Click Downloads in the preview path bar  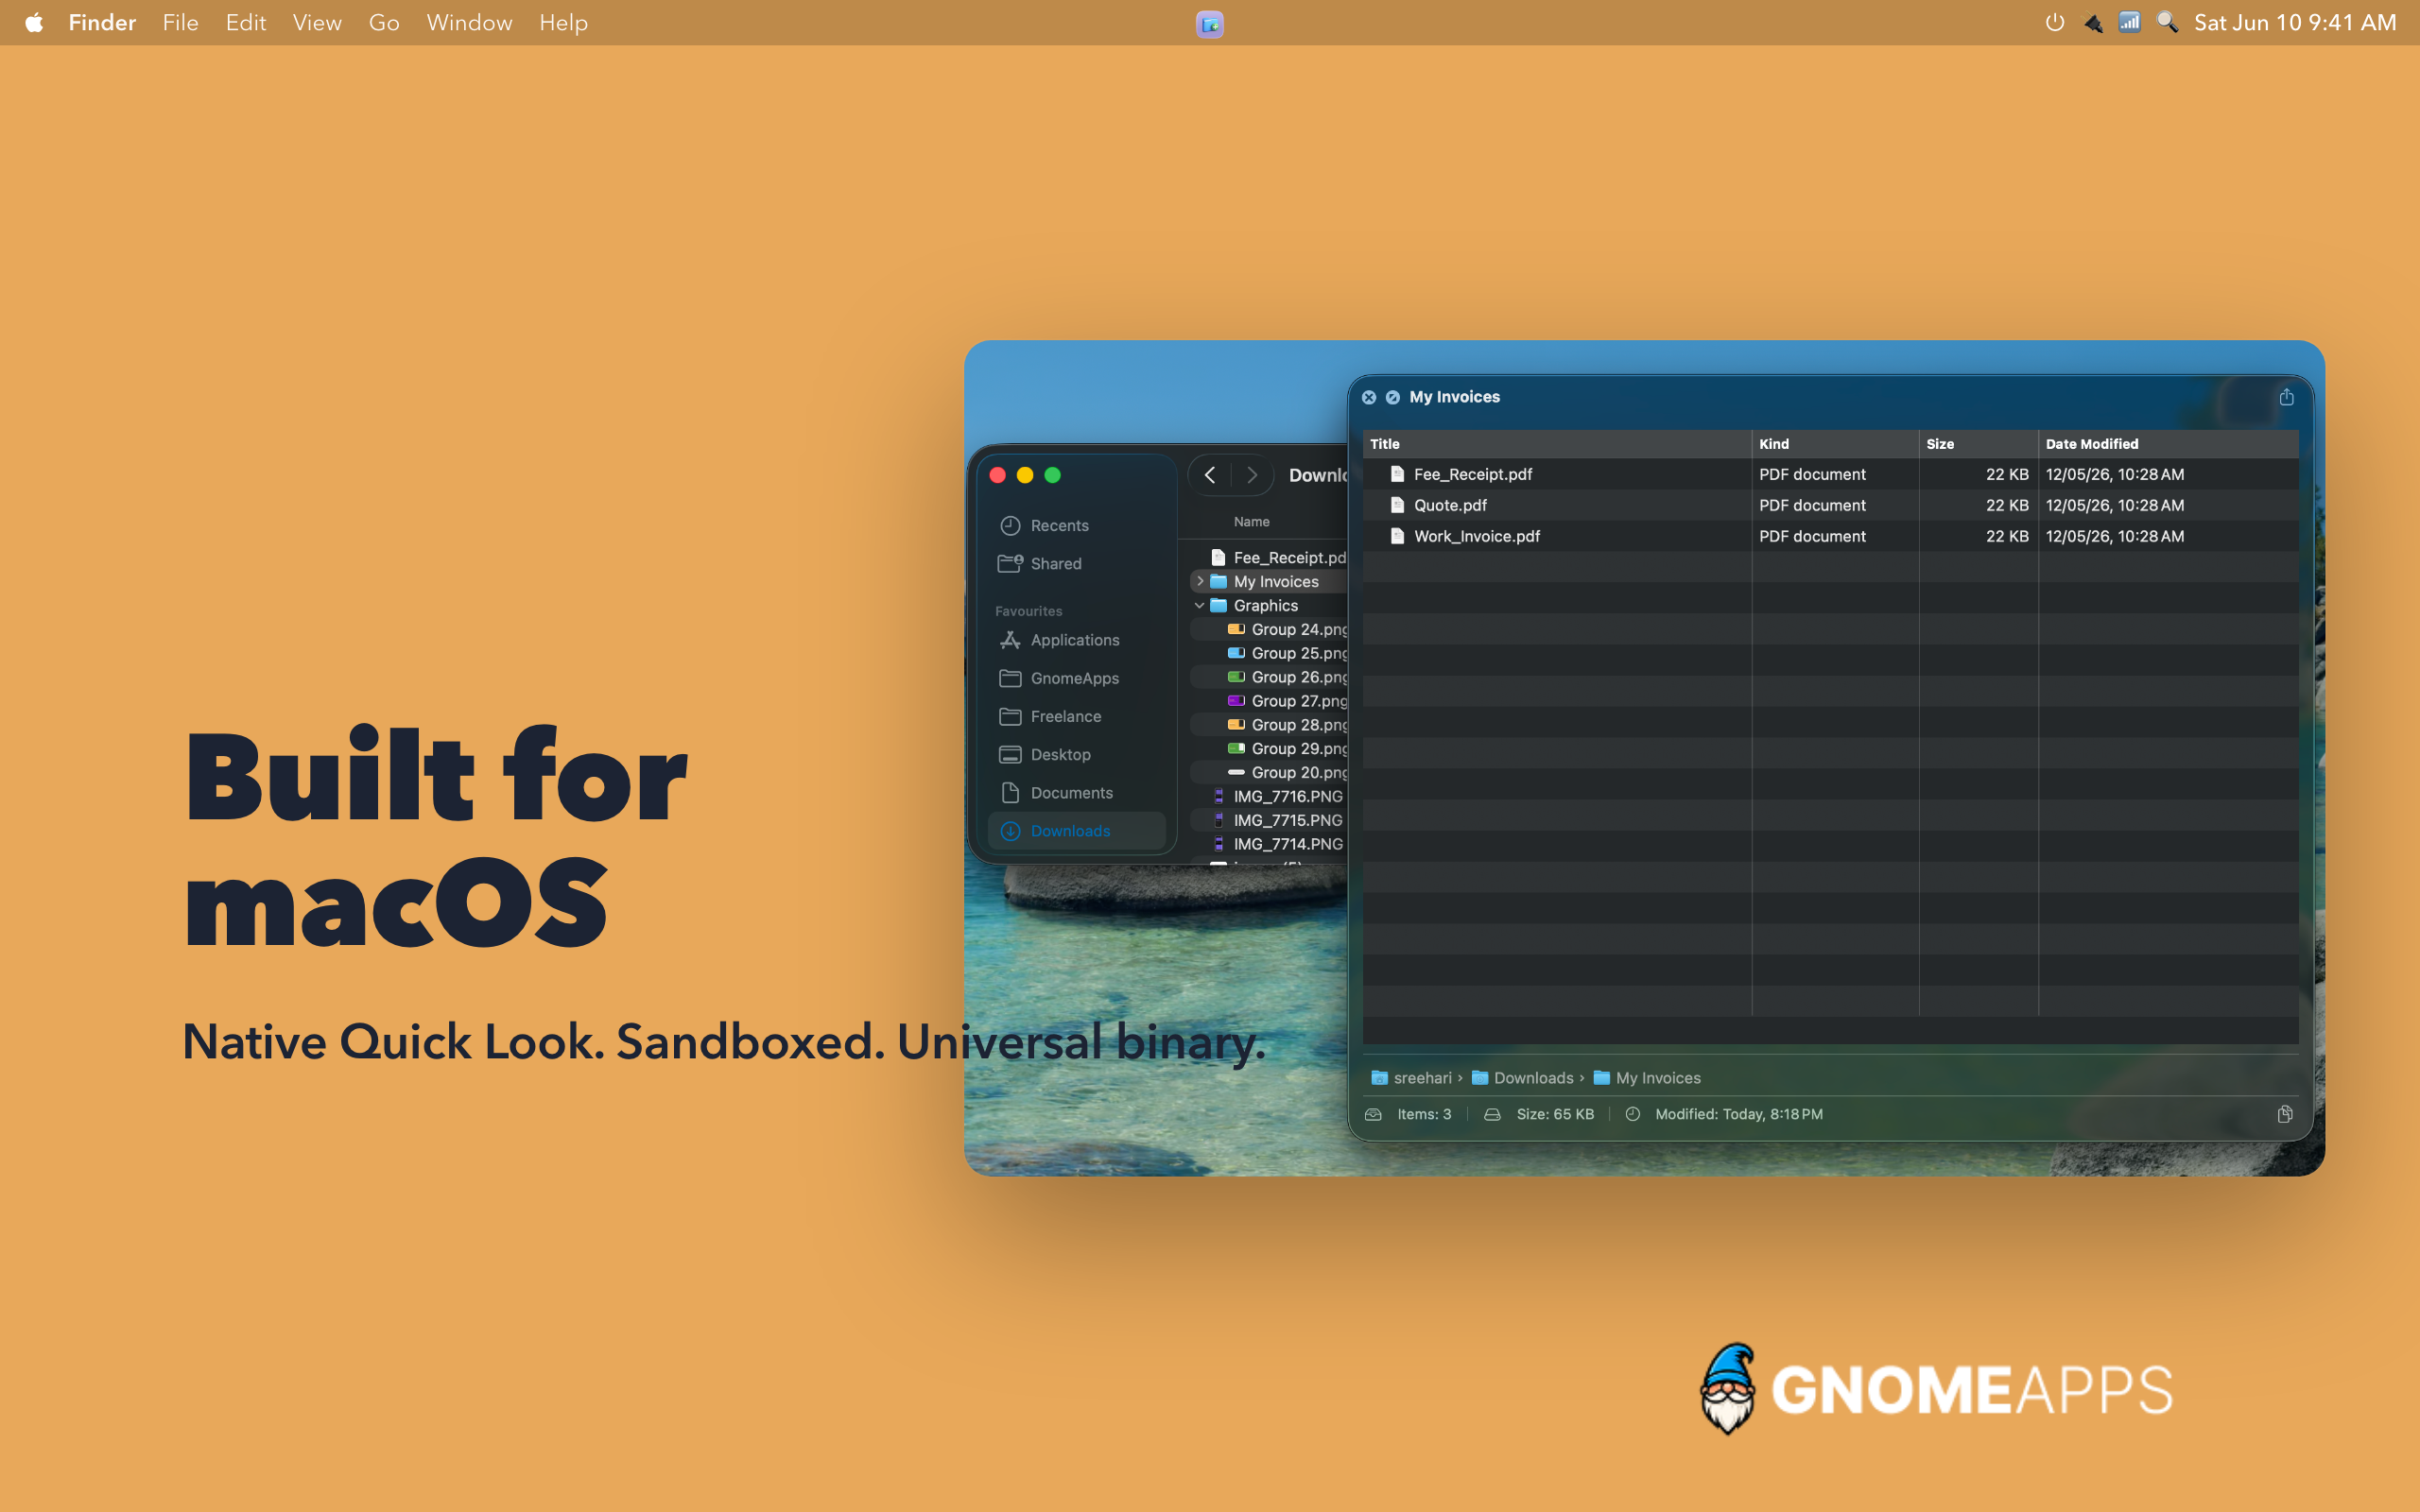tap(1522, 1078)
